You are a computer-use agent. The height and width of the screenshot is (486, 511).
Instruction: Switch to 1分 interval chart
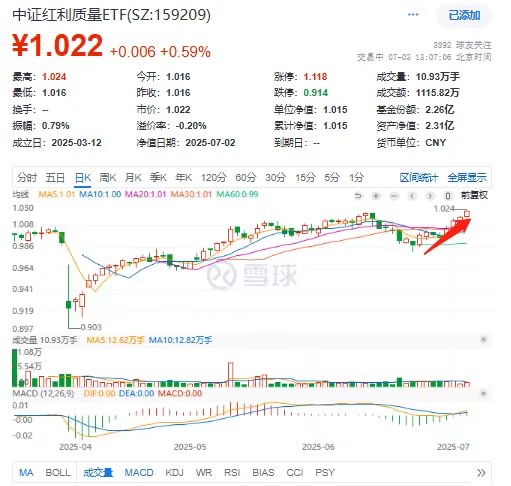tap(356, 177)
